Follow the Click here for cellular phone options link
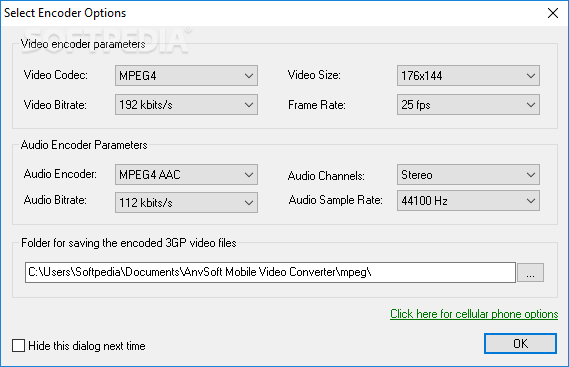569x367 pixels. click(x=474, y=314)
